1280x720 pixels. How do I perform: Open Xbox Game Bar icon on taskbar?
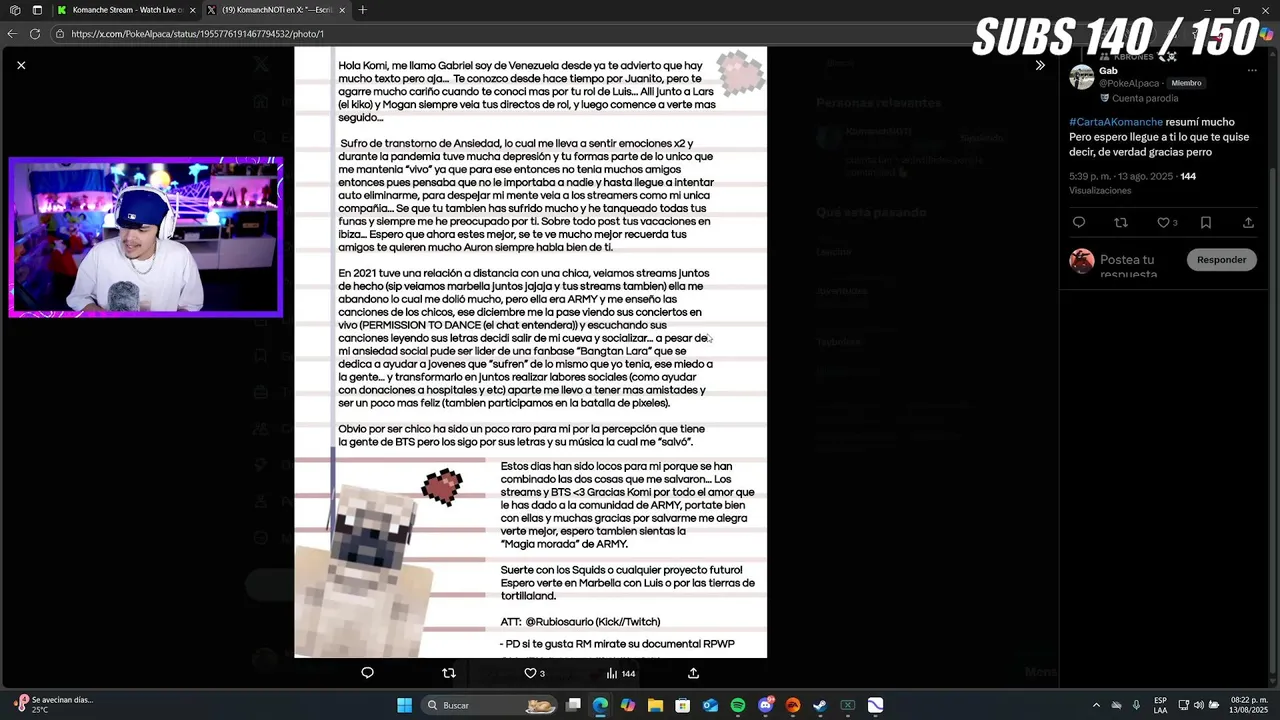click(848, 705)
